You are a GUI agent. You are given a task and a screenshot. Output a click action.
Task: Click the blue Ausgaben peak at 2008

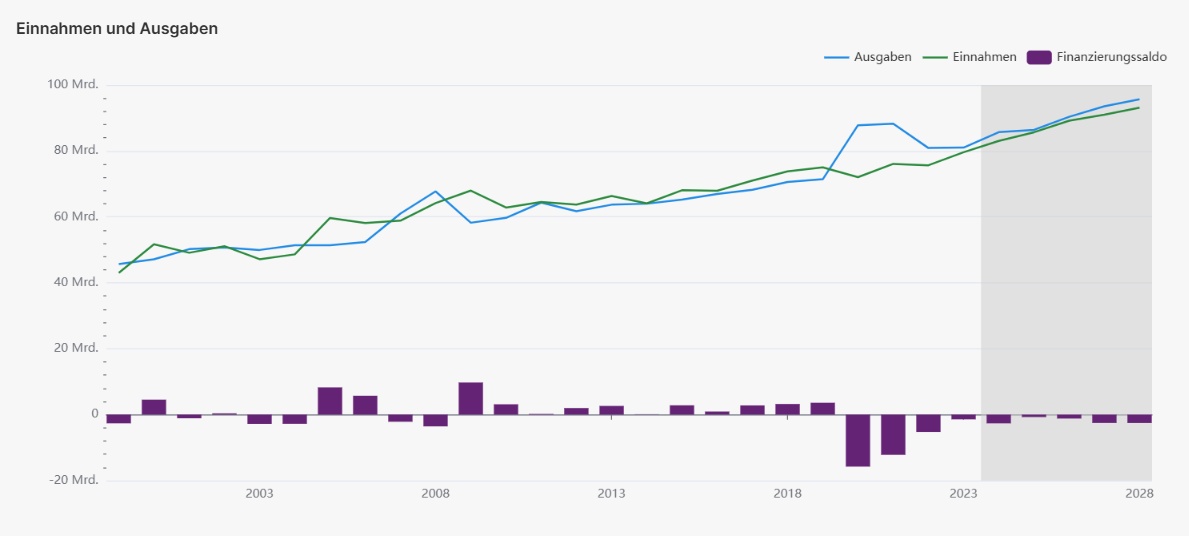tap(436, 191)
